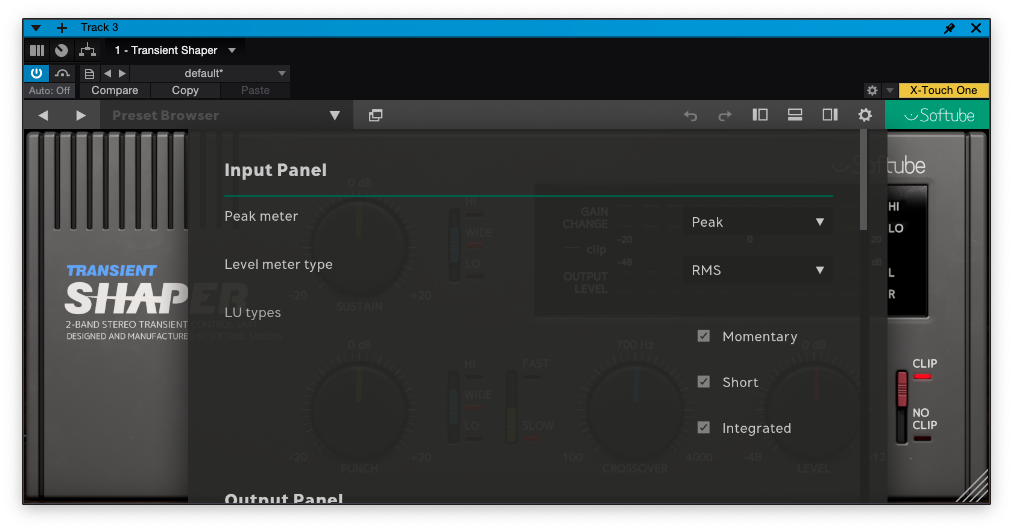Click the sidechain curve icon
Image resolution: width=1013 pixels, height=531 pixels.
tap(62, 73)
